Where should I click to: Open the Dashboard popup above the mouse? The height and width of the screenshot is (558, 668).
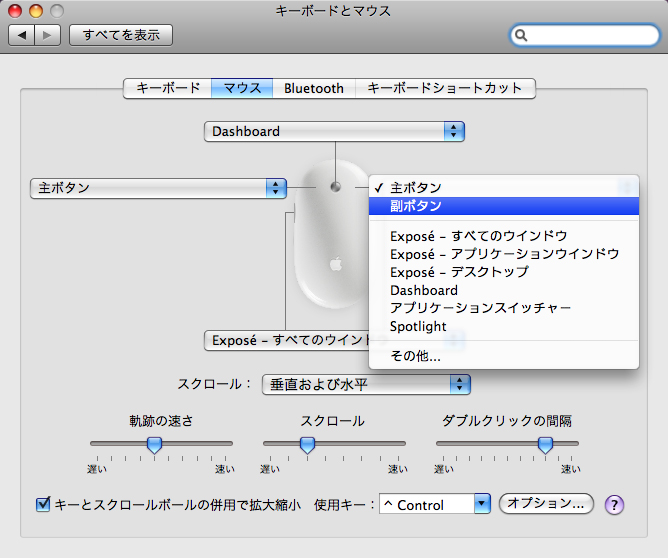[x=334, y=131]
